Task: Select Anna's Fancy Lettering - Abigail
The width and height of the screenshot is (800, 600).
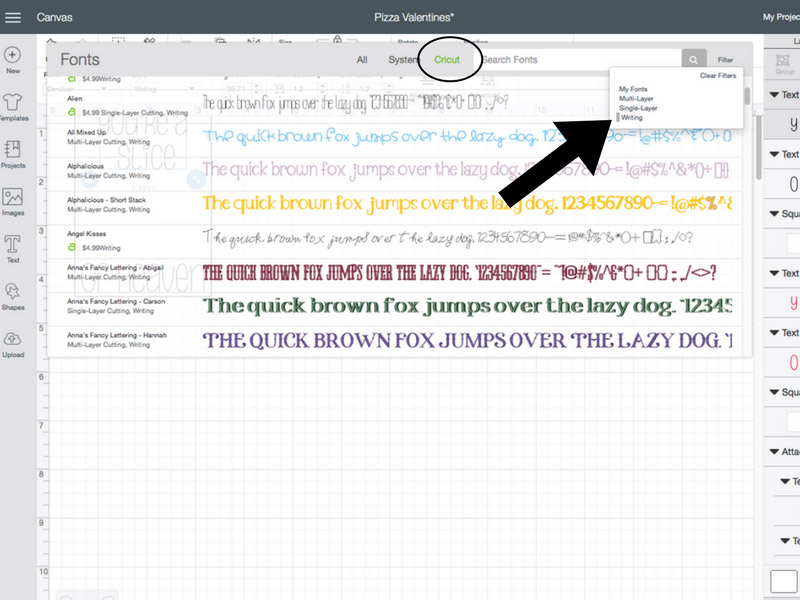Action: click(x=394, y=276)
